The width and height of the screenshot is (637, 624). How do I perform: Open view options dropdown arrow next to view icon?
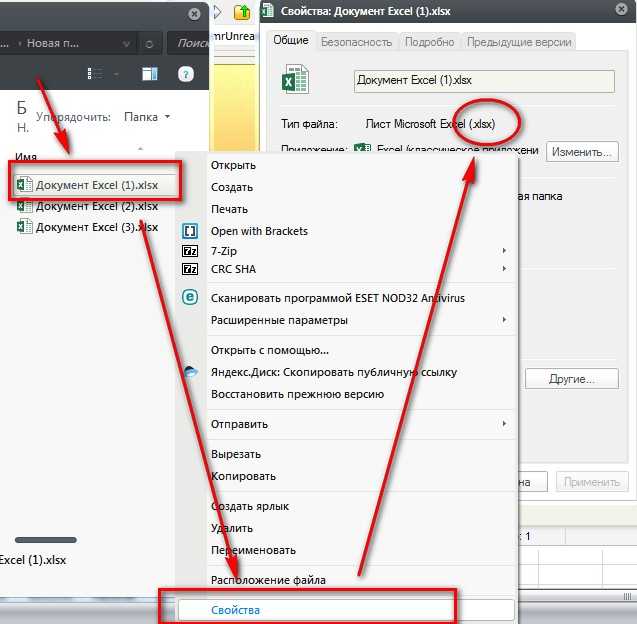[x=116, y=74]
